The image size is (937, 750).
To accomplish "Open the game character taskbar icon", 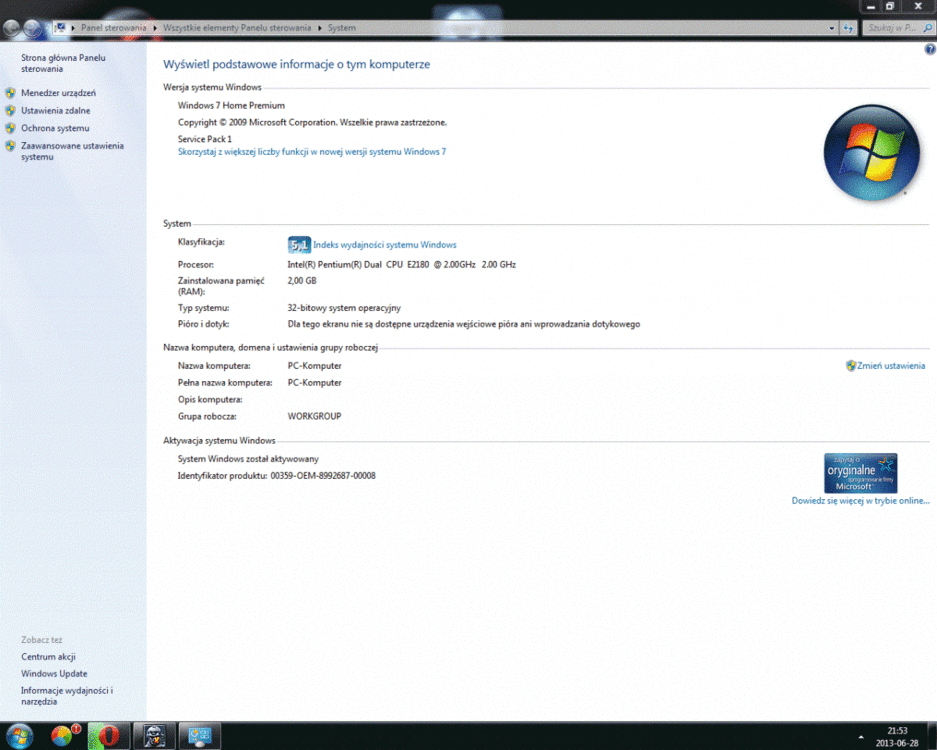I will 154,736.
